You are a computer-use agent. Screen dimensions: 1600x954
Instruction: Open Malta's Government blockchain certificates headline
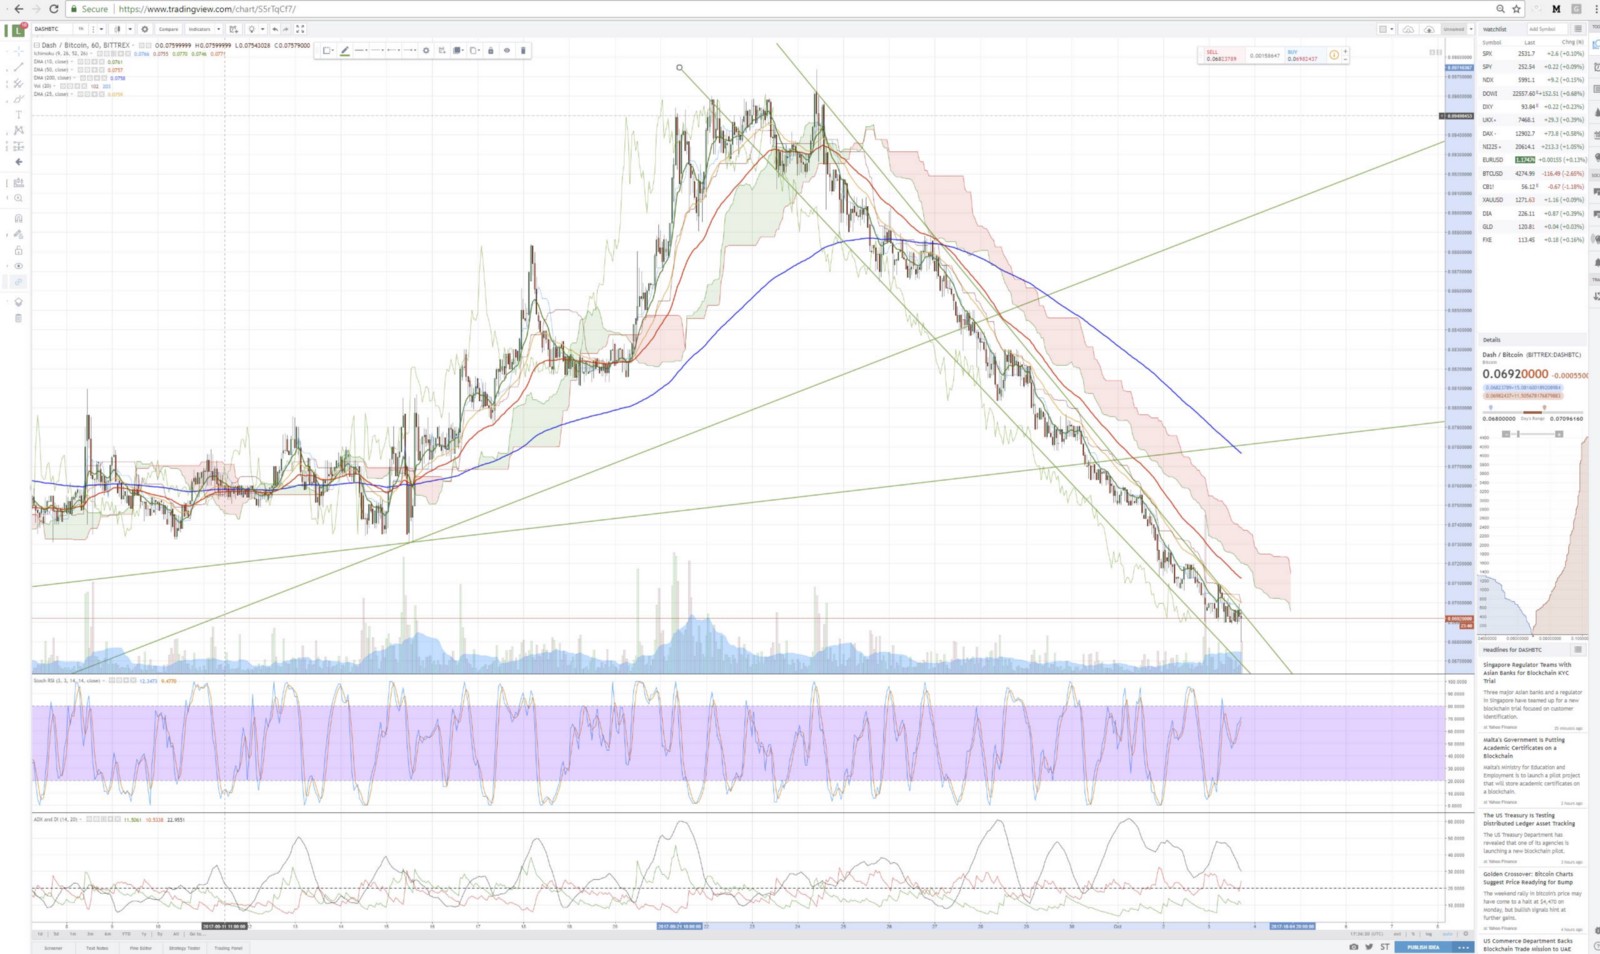[1525, 748]
